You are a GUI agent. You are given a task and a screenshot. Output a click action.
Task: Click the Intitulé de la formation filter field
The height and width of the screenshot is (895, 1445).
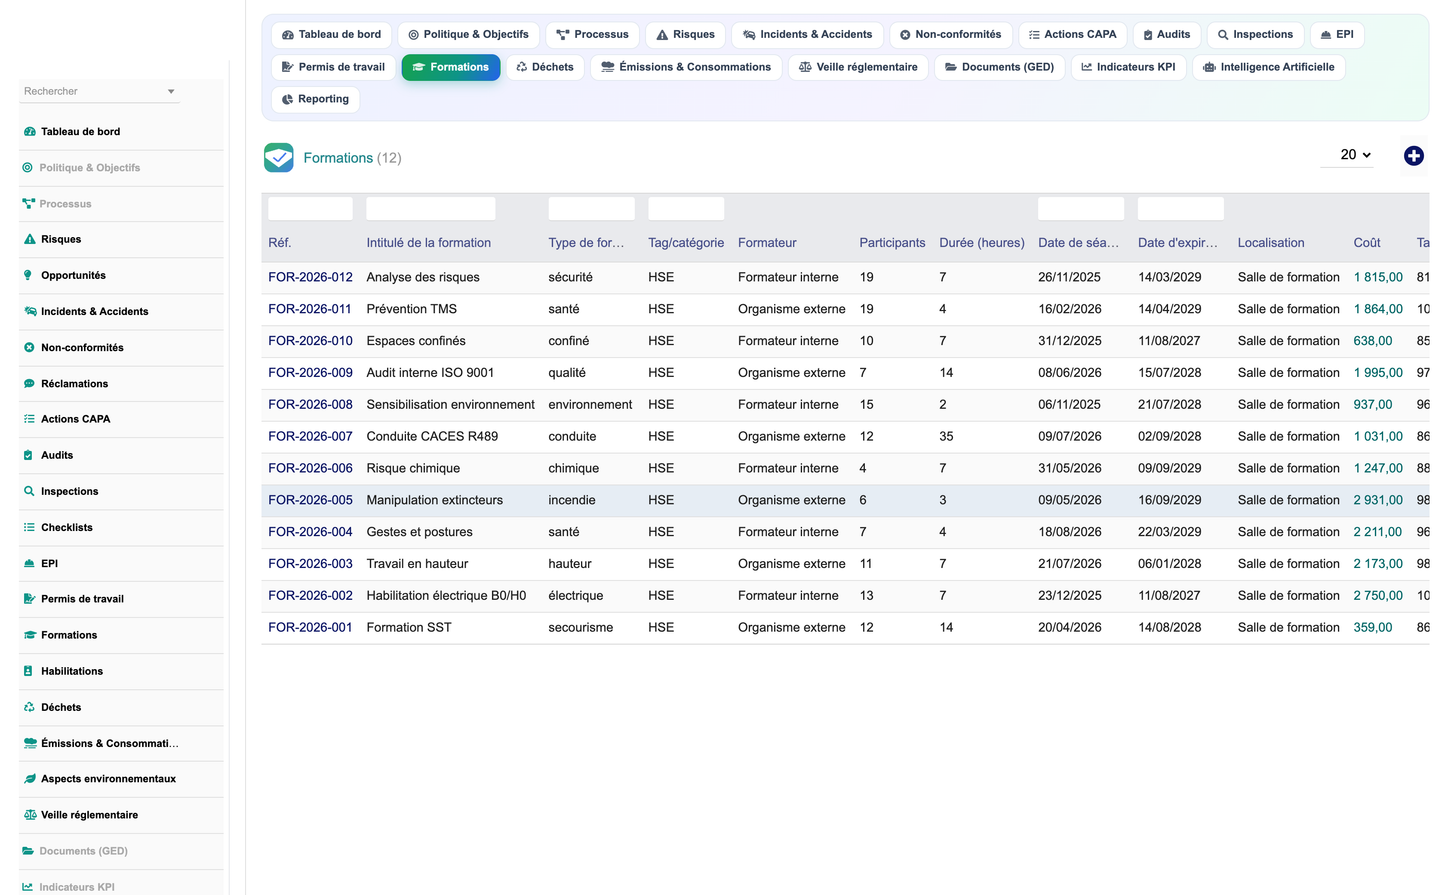tap(431, 209)
